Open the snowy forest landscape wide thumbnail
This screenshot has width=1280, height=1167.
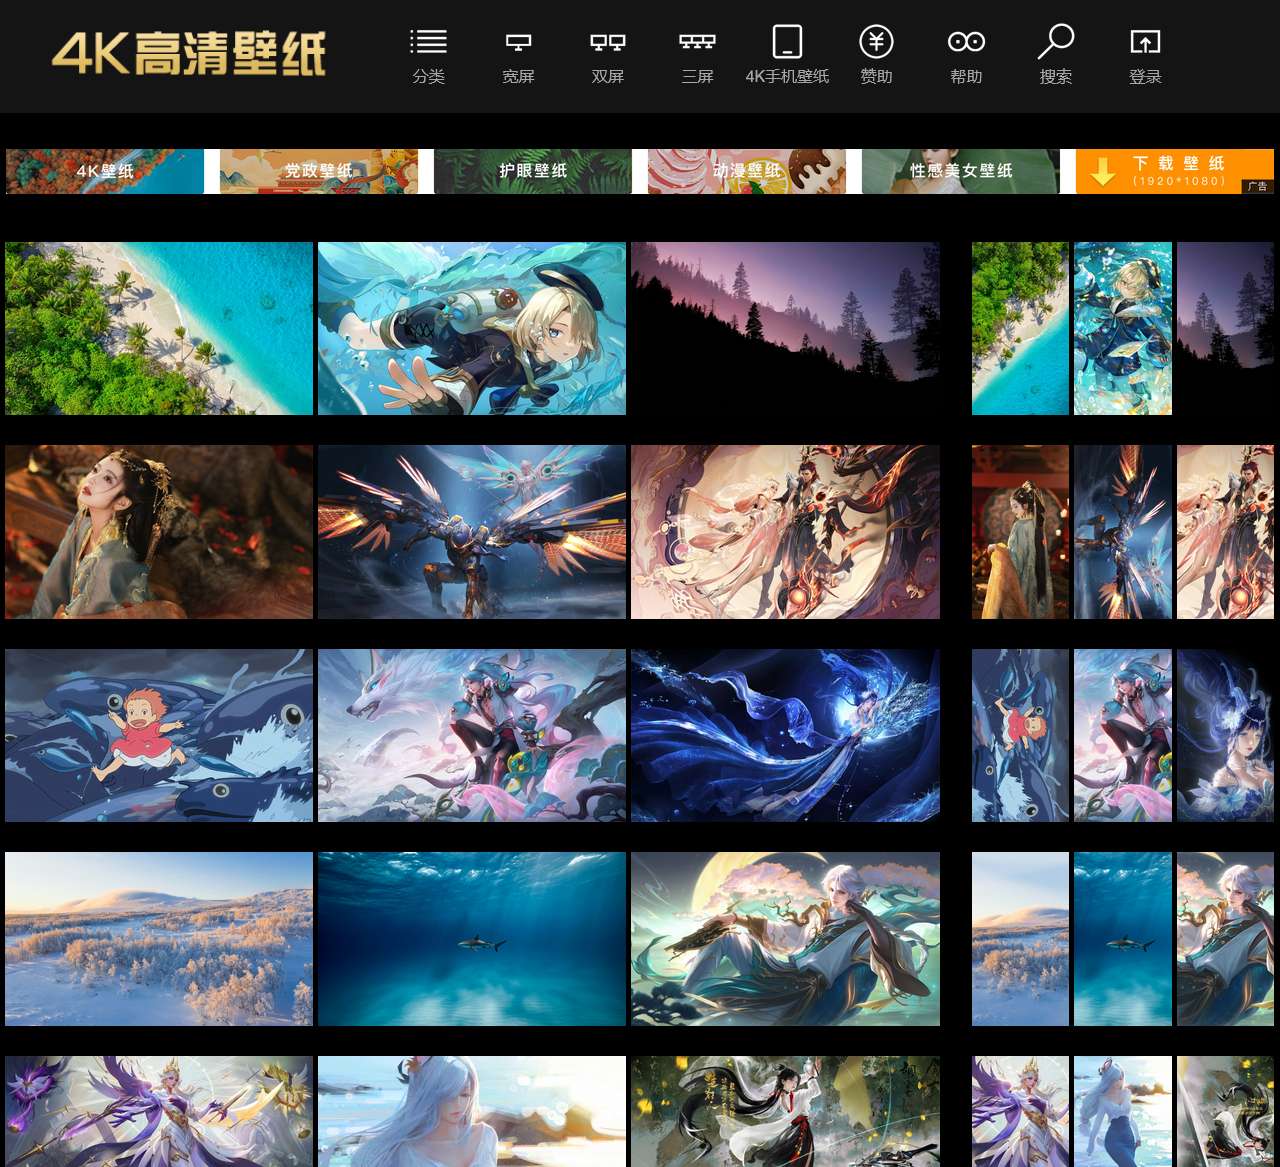(159, 939)
